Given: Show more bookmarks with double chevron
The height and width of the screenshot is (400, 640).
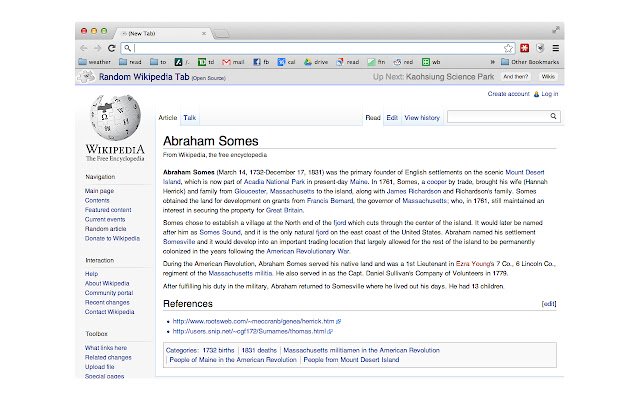Looking at the screenshot, I should pos(492,62).
